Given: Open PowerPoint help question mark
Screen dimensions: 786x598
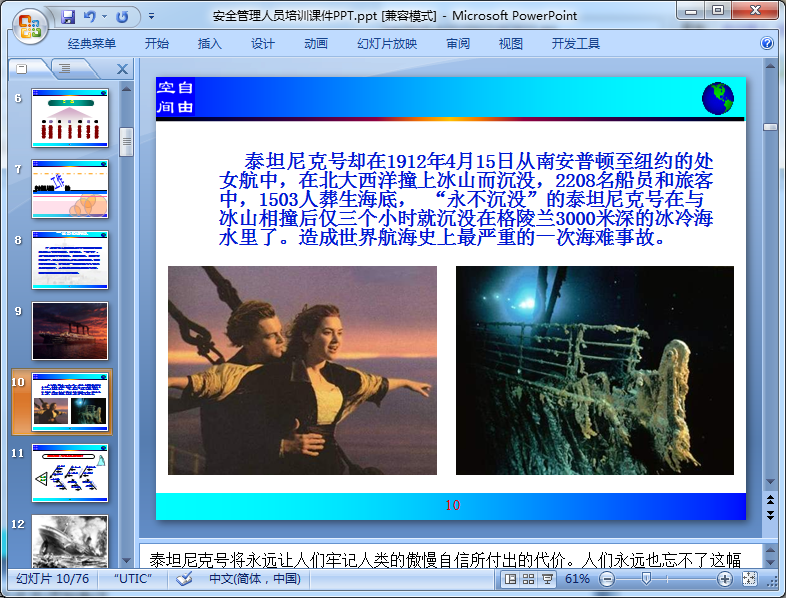Looking at the screenshot, I should (766, 44).
